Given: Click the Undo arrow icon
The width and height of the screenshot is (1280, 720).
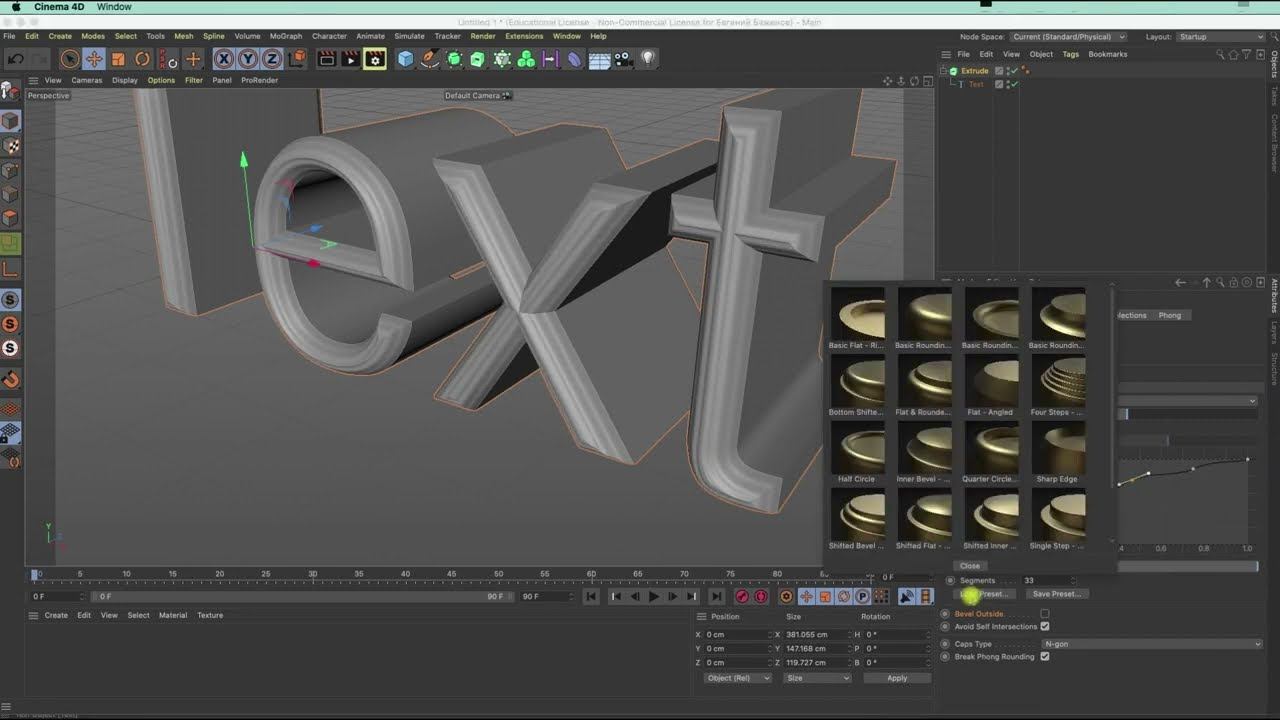Looking at the screenshot, I should pyautogui.click(x=16, y=60).
